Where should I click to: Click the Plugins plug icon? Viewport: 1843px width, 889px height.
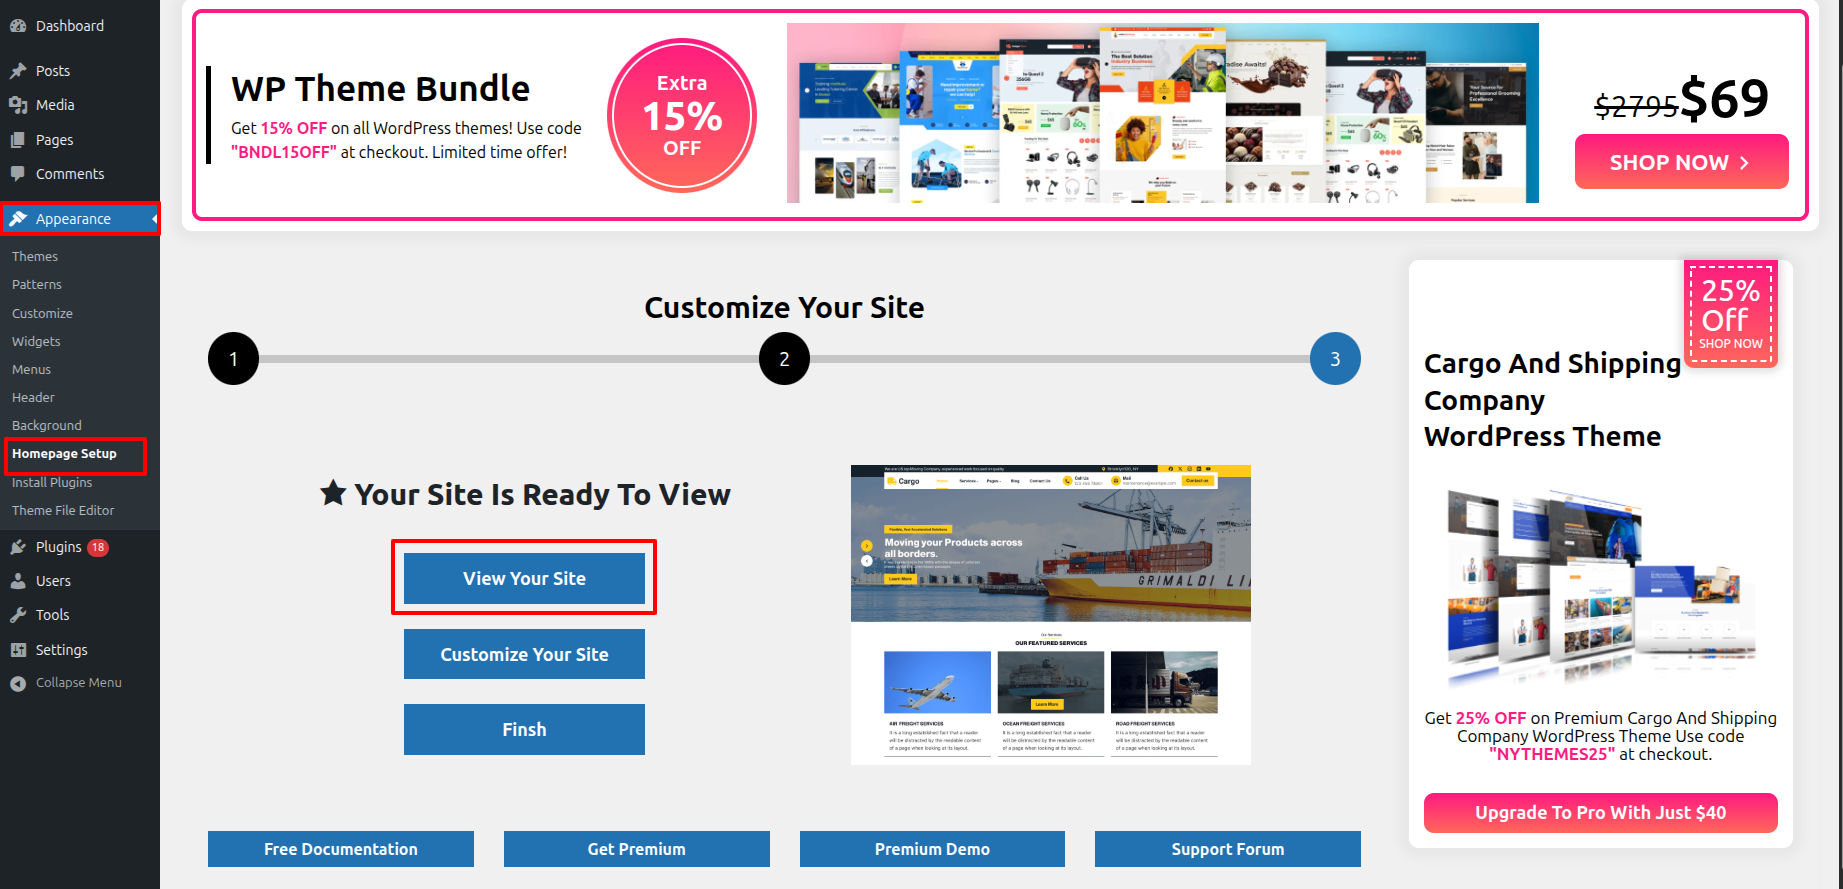coord(18,547)
